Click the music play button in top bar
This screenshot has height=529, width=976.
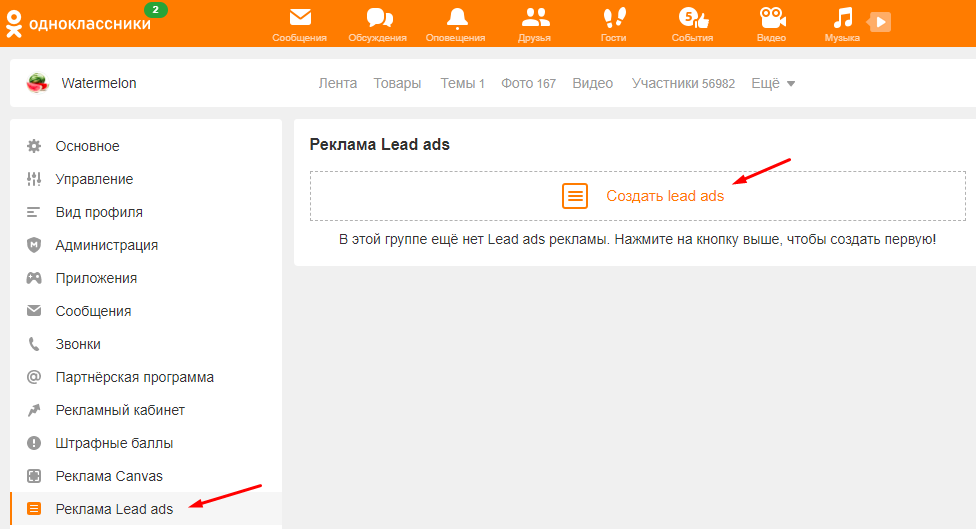880,22
